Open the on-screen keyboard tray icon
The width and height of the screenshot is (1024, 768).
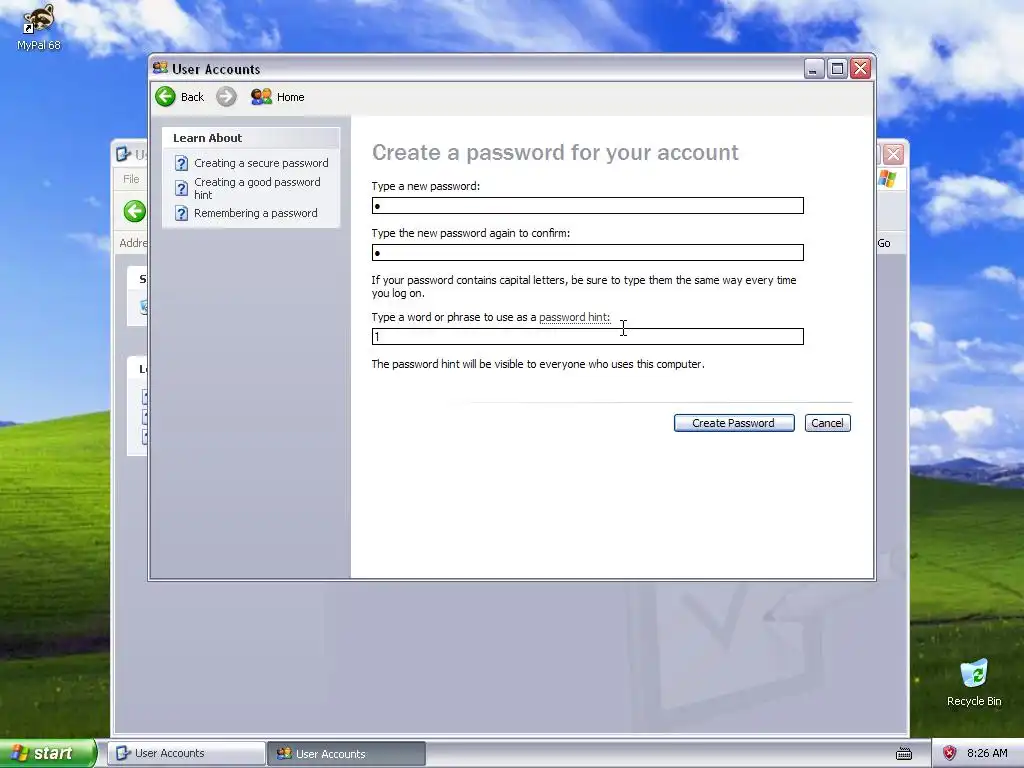click(x=904, y=753)
